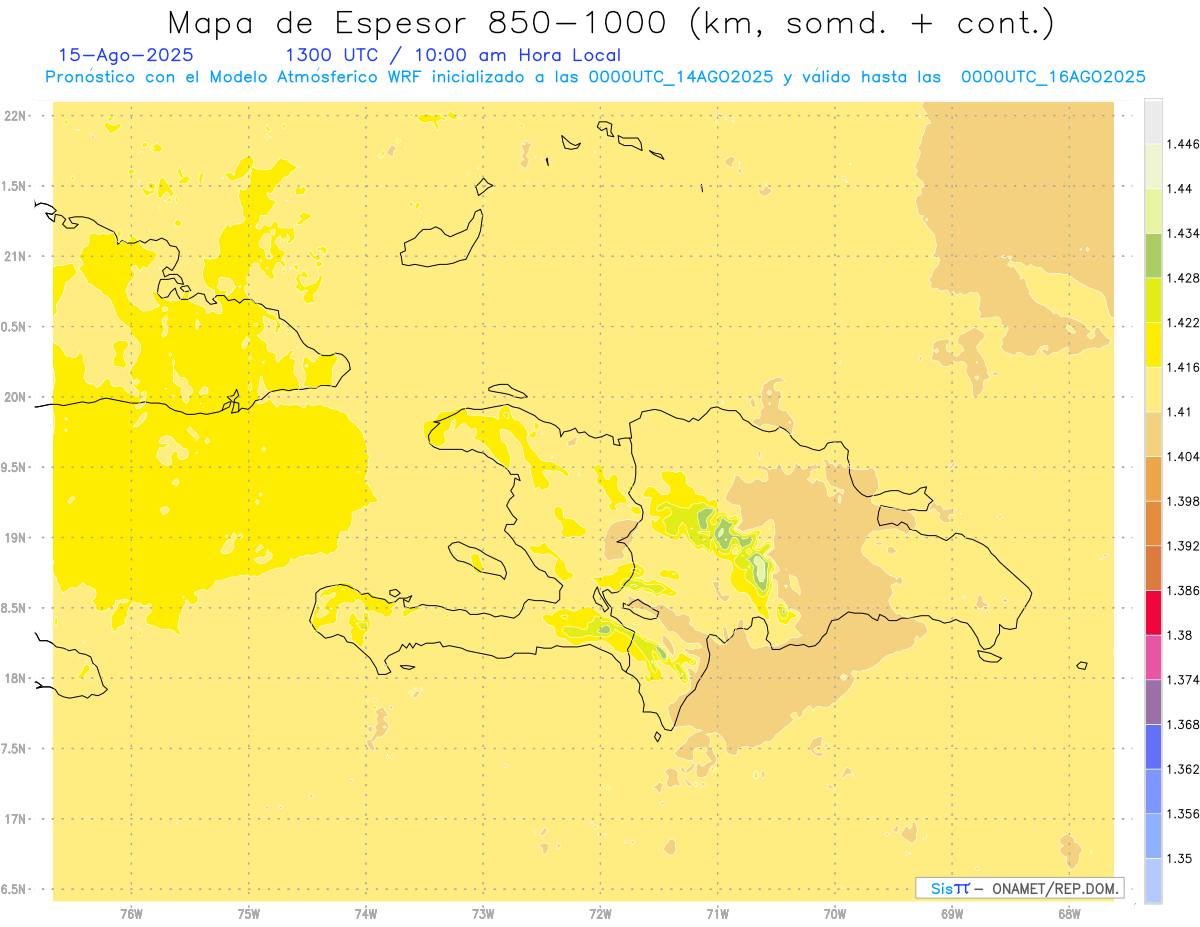Click the "1.368" colorbar value
This screenshot has height=927, width=1200.
[1182, 724]
